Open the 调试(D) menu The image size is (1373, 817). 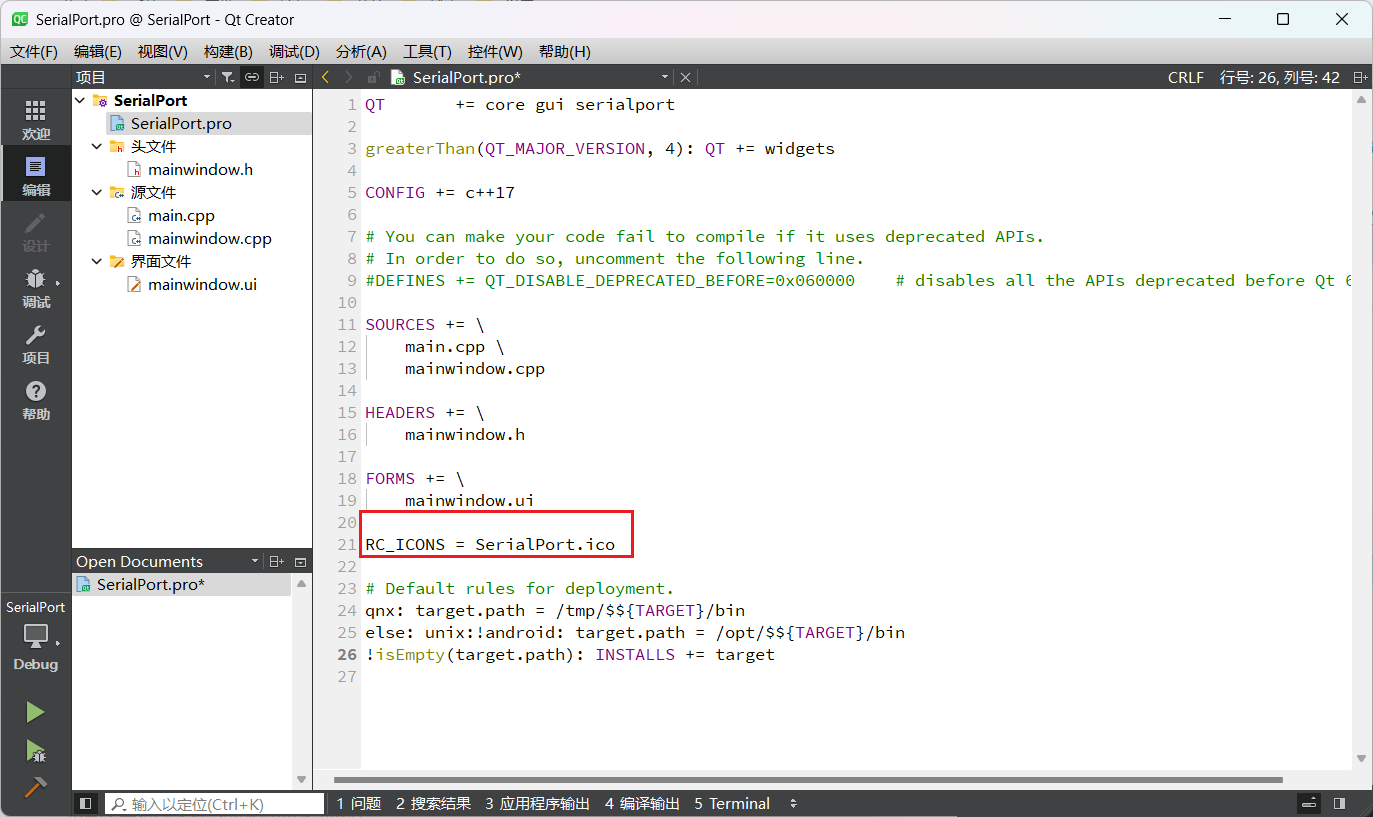tap(294, 51)
